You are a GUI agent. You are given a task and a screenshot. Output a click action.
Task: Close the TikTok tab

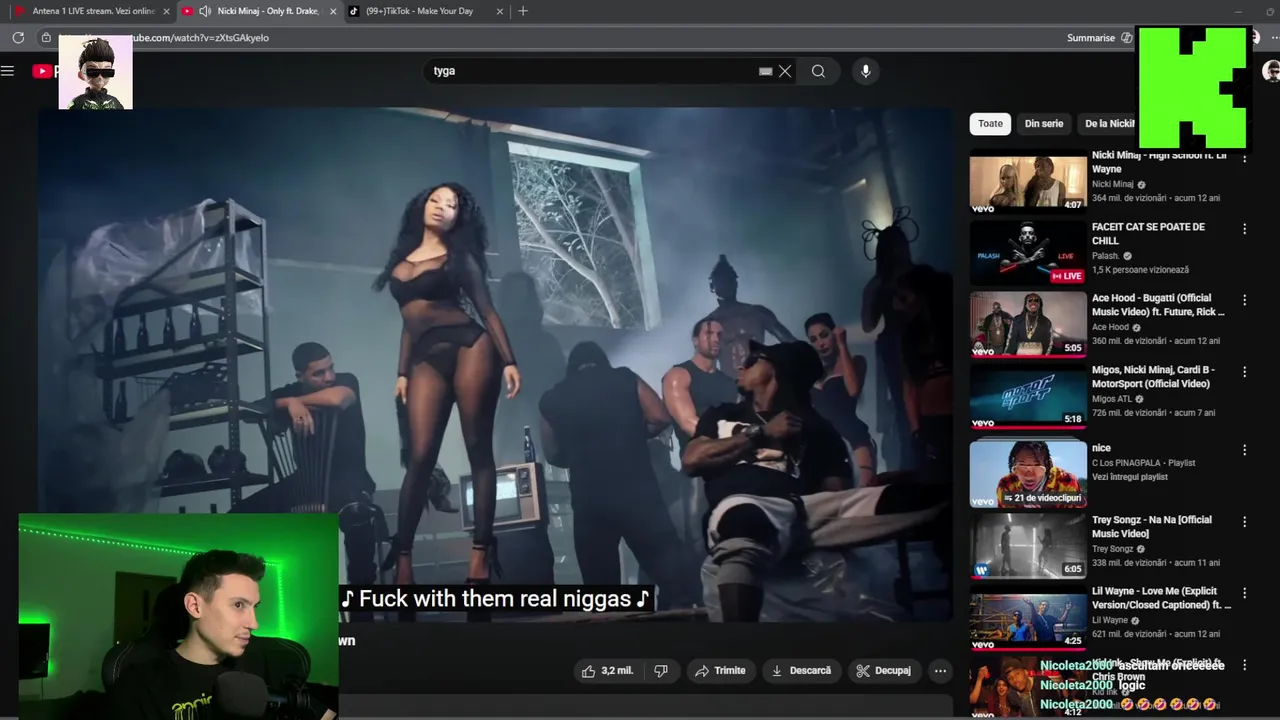499,11
